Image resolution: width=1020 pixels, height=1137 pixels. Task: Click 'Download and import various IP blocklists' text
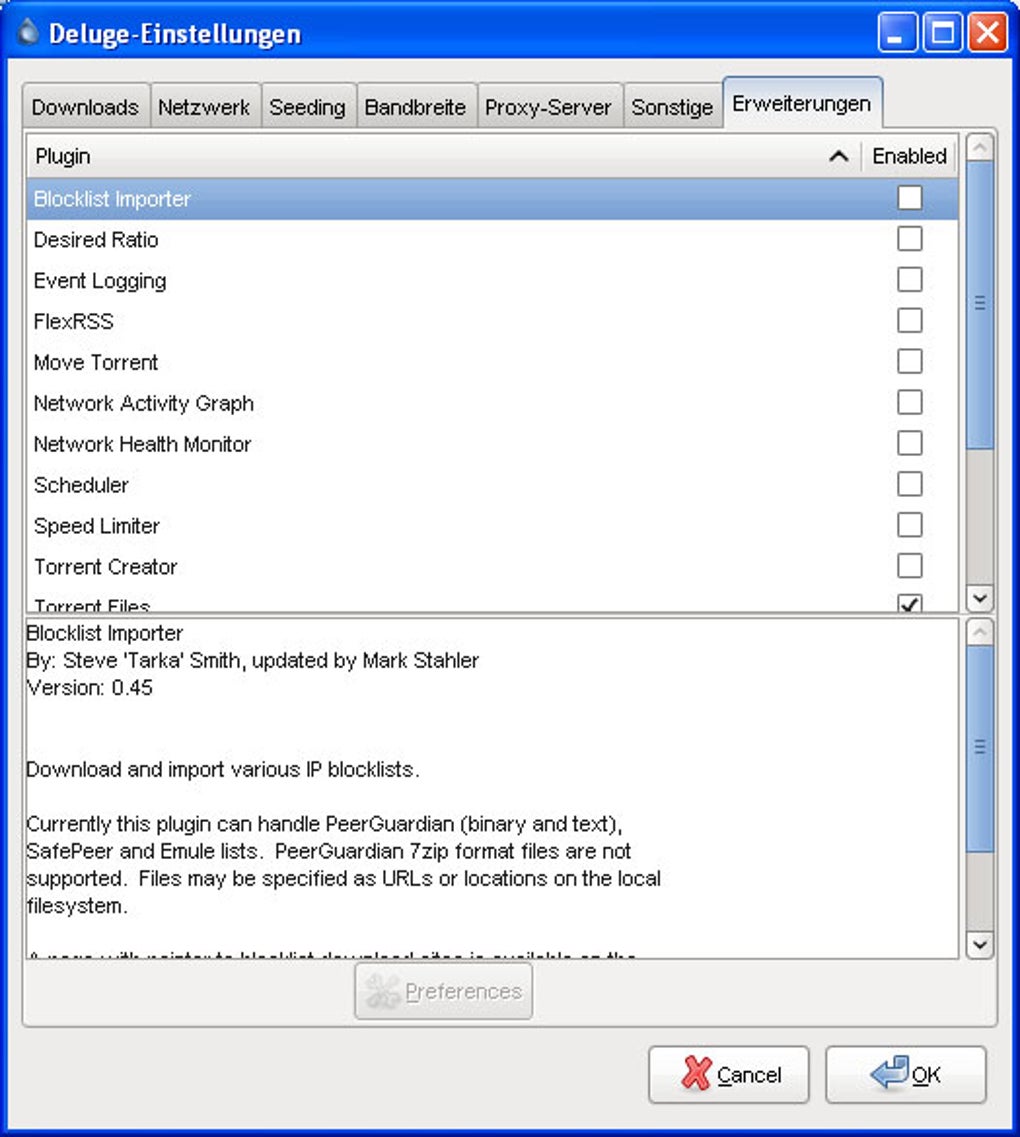(223, 769)
